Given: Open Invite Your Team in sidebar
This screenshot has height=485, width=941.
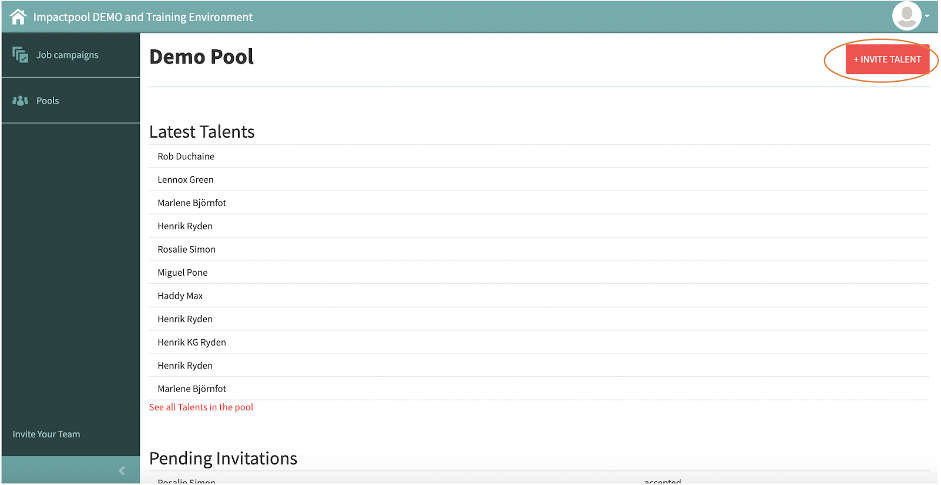Looking at the screenshot, I should [46, 434].
